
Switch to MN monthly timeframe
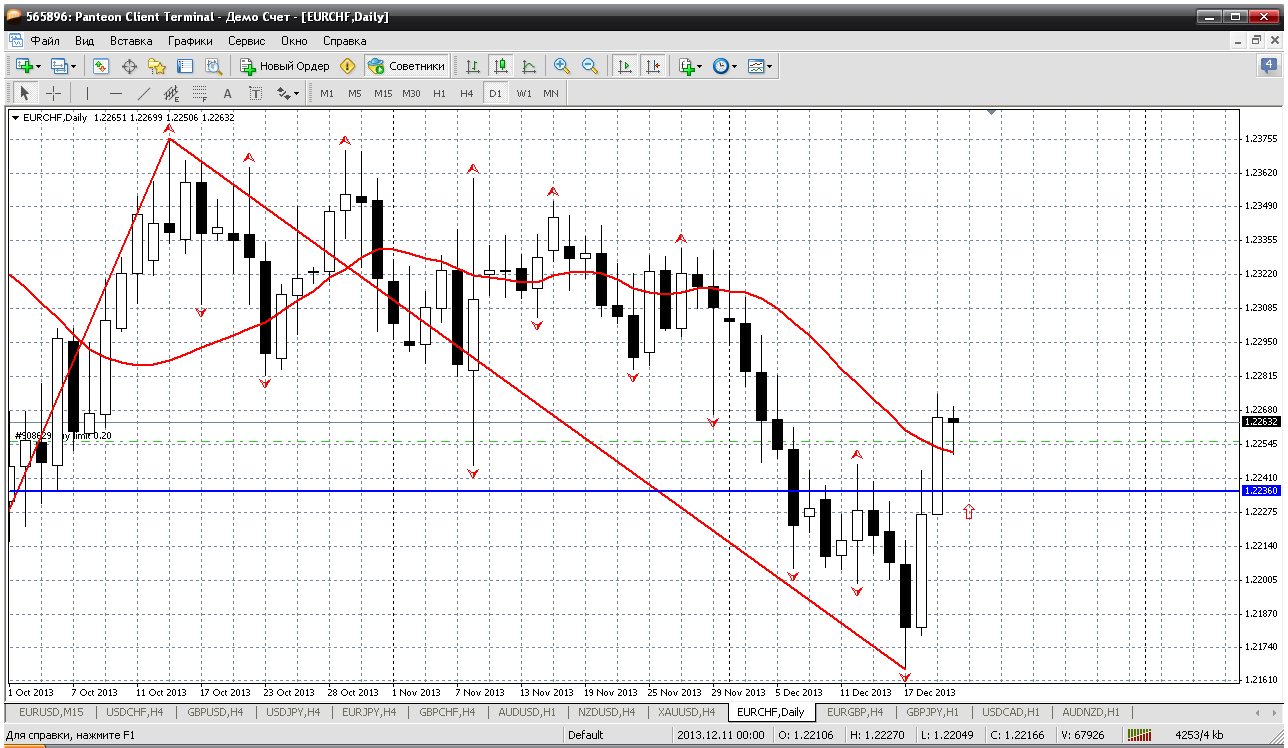[551, 93]
